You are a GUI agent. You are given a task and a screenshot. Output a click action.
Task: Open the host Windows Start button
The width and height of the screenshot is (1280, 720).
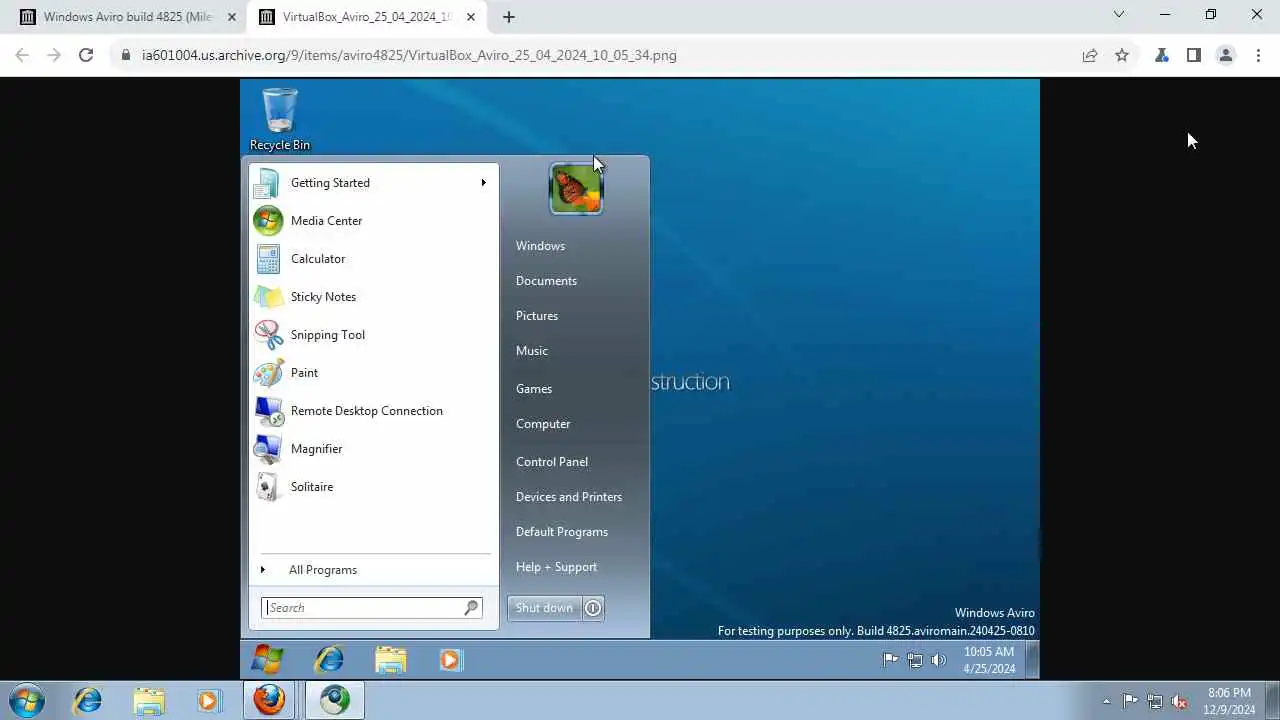27,700
